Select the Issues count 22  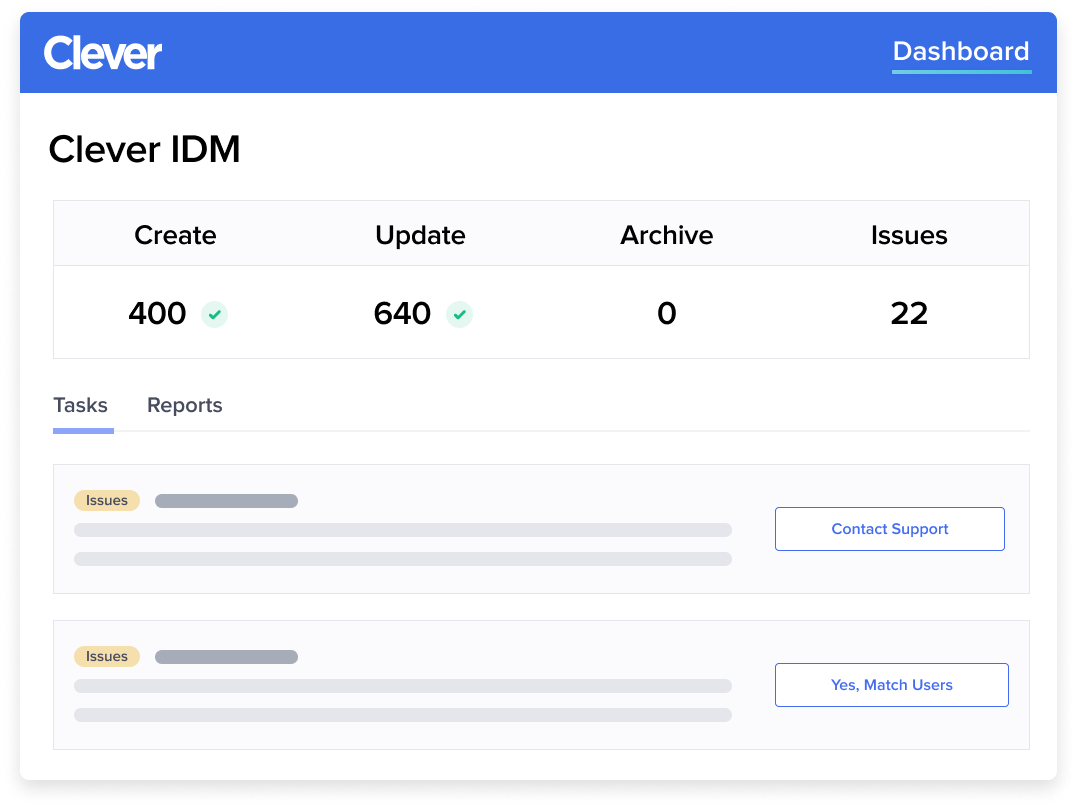[909, 313]
